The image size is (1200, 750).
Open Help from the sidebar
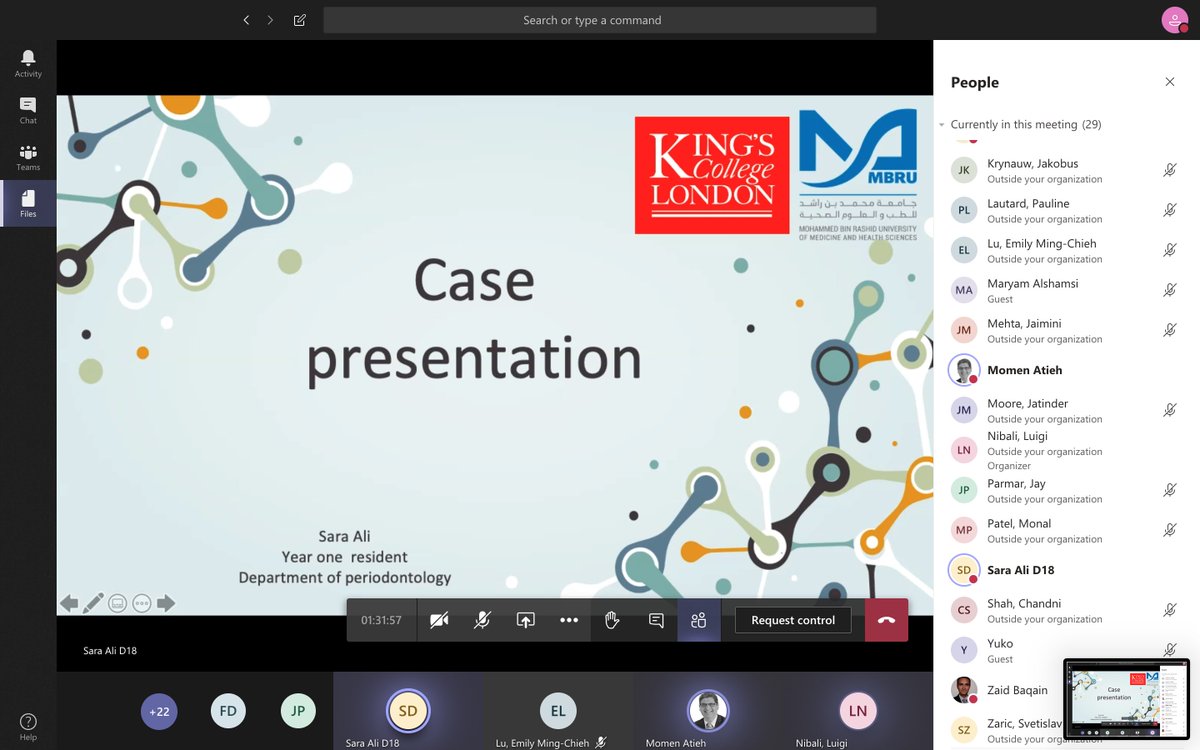tap(28, 727)
